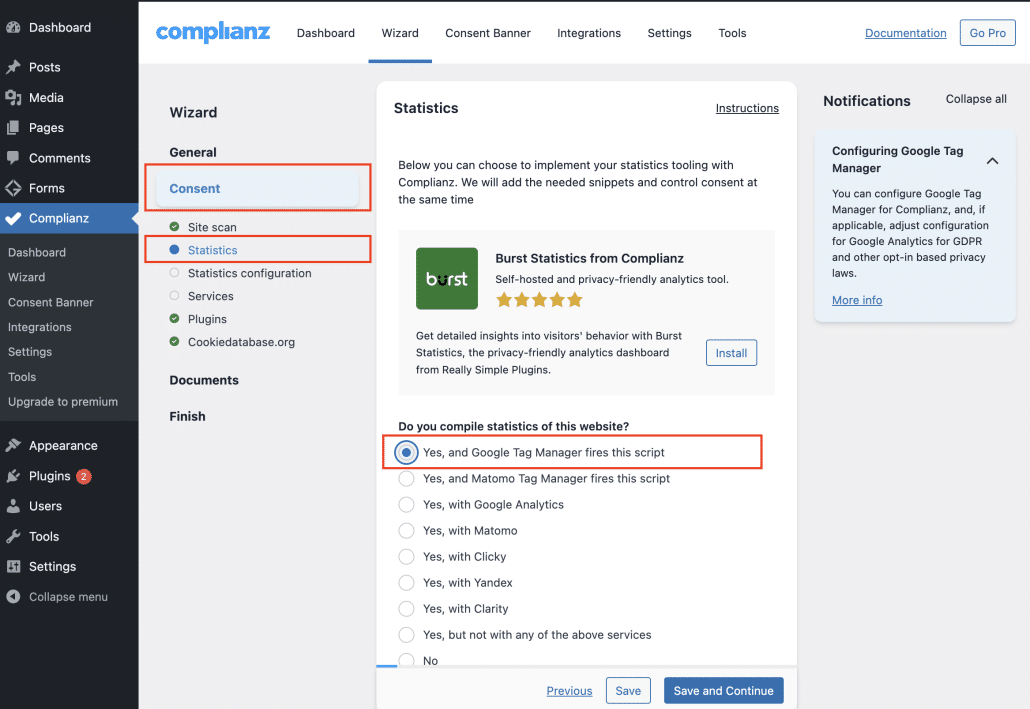1030x709 pixels.
Task: Open Upgrade to premium in the sidebar
Action: point(63,401)
